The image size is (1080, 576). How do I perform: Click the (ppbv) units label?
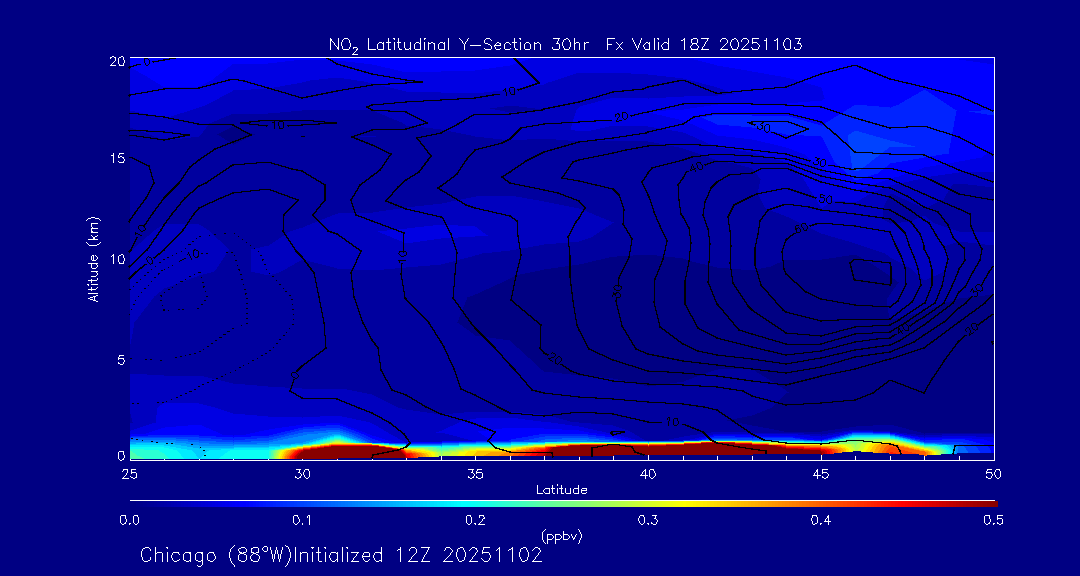pos(561,536)
